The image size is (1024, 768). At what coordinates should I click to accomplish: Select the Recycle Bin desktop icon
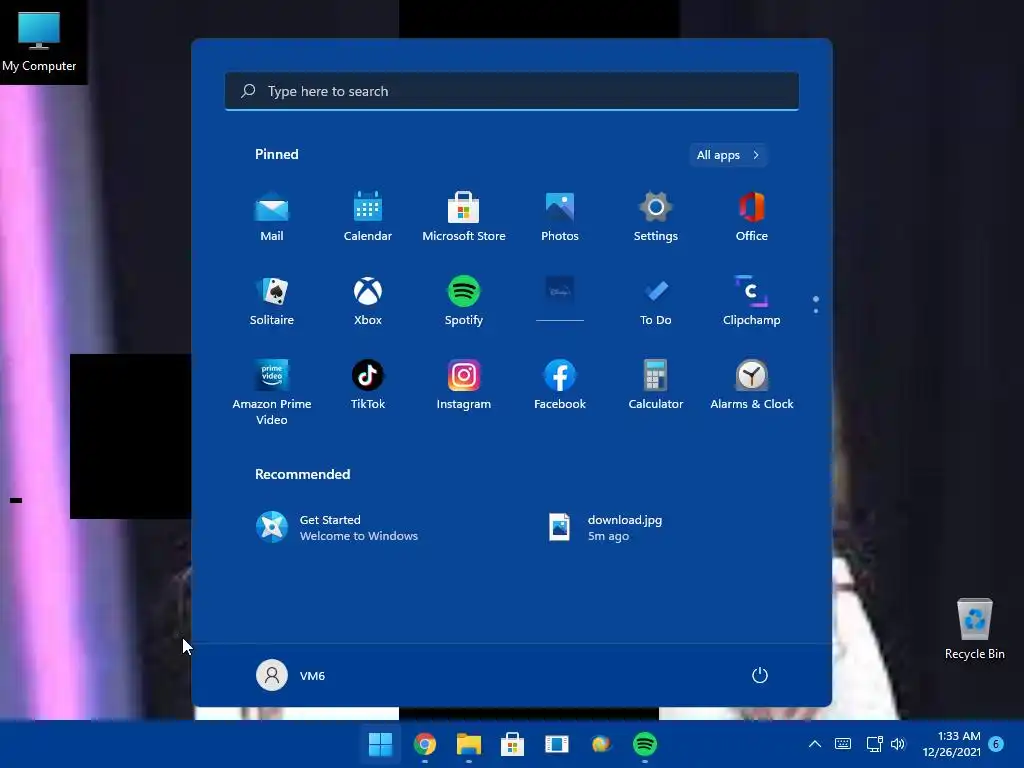click(974, 630)
